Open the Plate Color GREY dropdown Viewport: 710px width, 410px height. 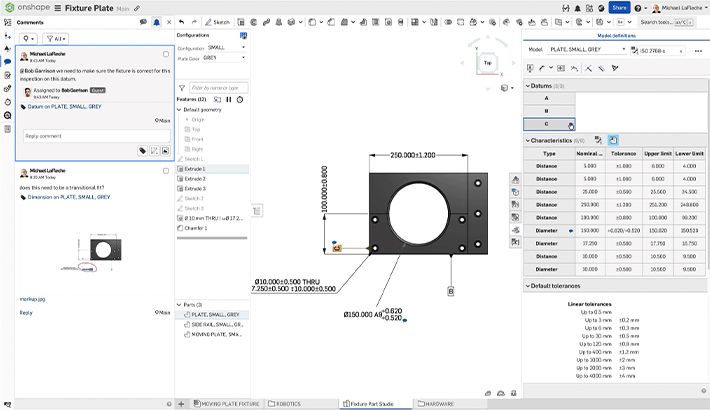click(223, 58)
